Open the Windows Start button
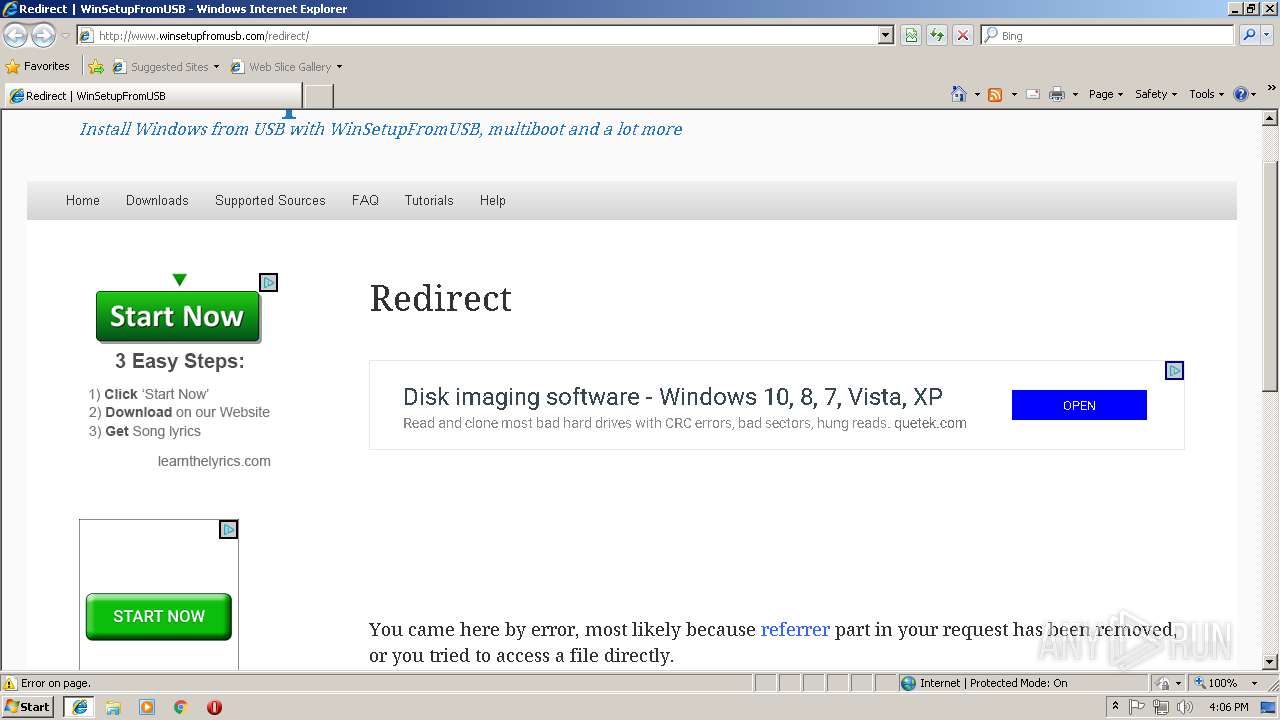The width and height of the screenshot is (1280, 720). pos(28,706)
